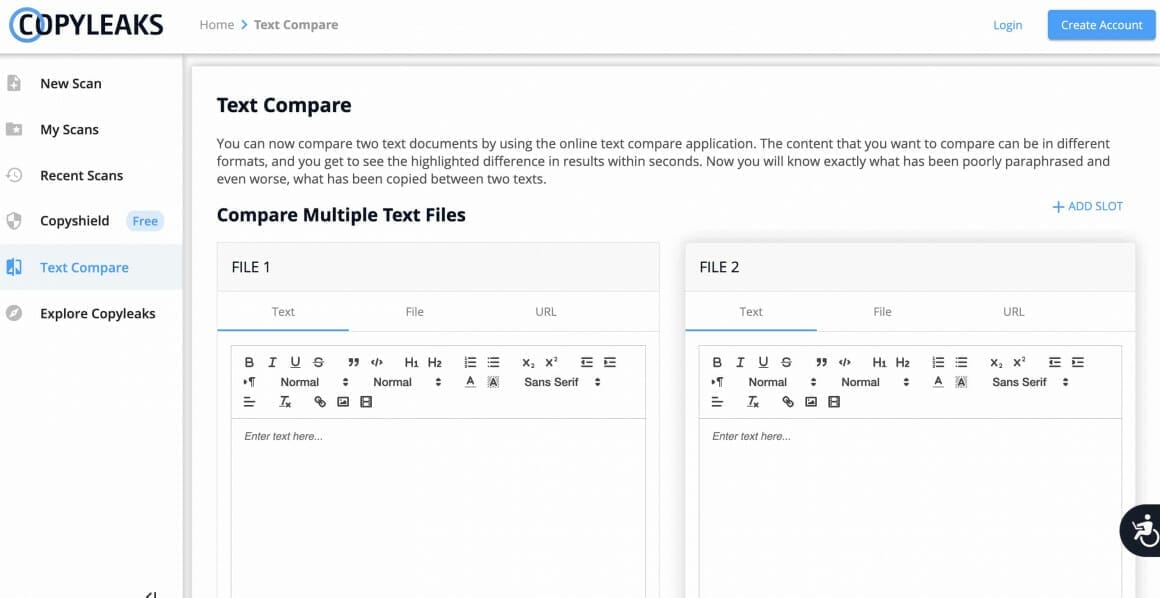1160x598 pixels.
Task: Insert video in File 1 editor
Action: point(365,402)
